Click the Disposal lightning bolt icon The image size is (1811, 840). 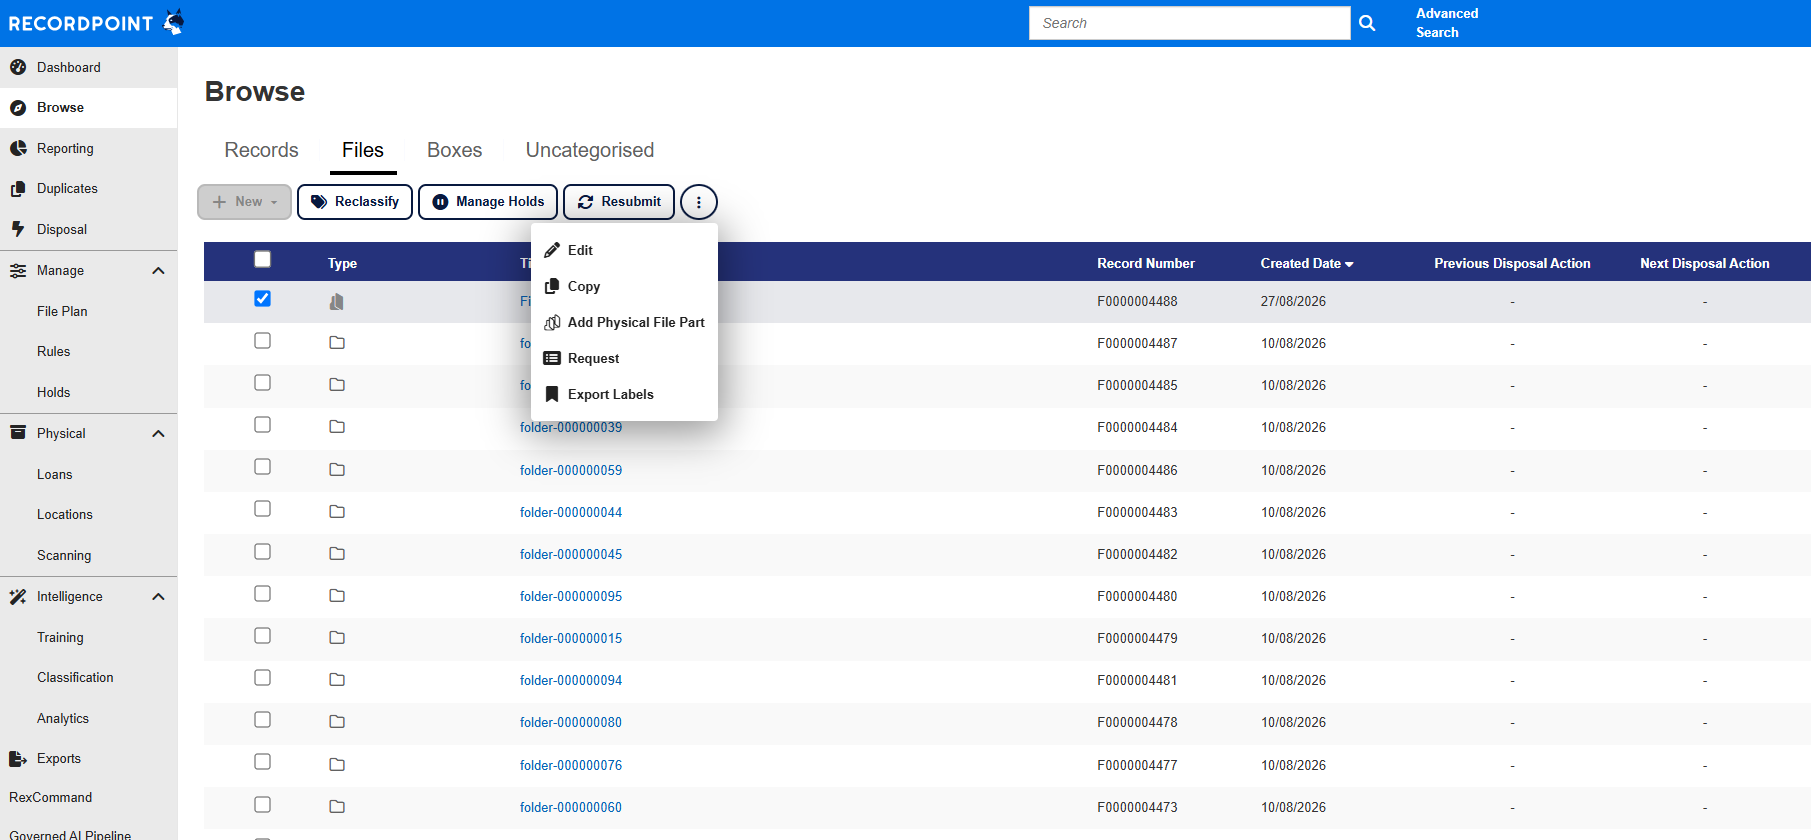pos(18,229)
